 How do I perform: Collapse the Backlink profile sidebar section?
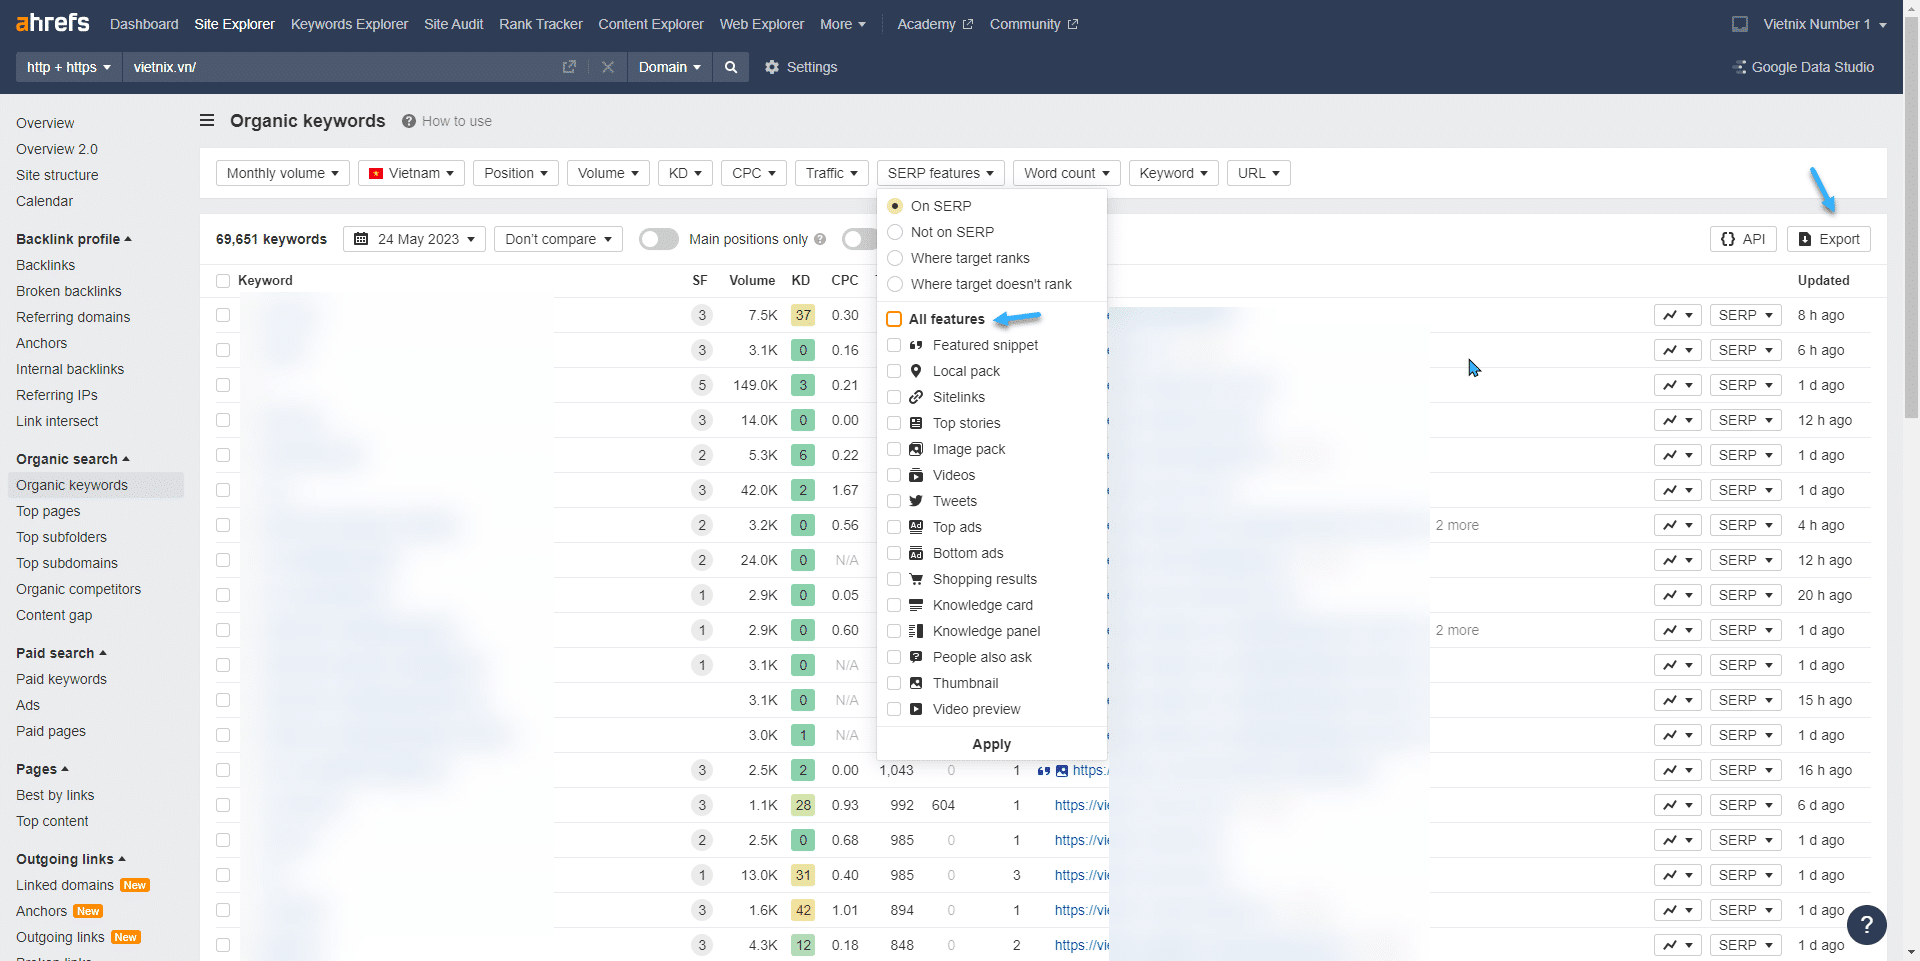tap(74, 239)
